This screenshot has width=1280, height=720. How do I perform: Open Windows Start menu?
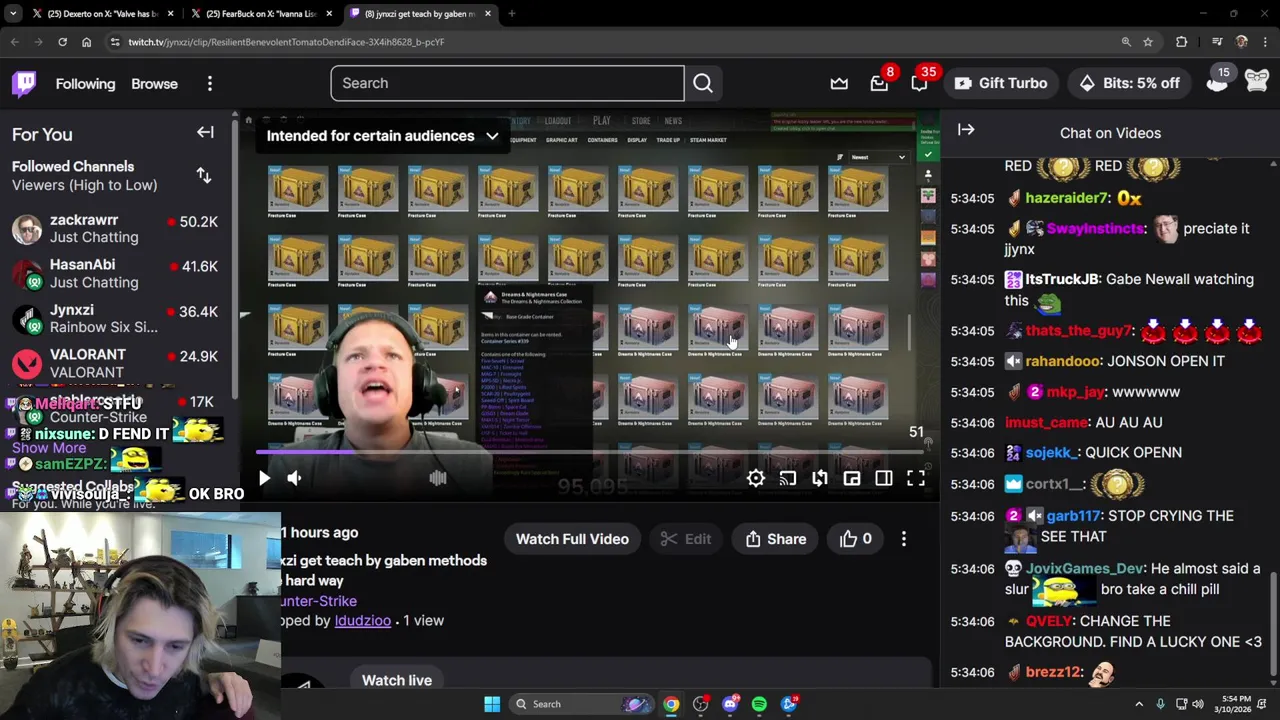pyautogui.click(x=492, y=704)
